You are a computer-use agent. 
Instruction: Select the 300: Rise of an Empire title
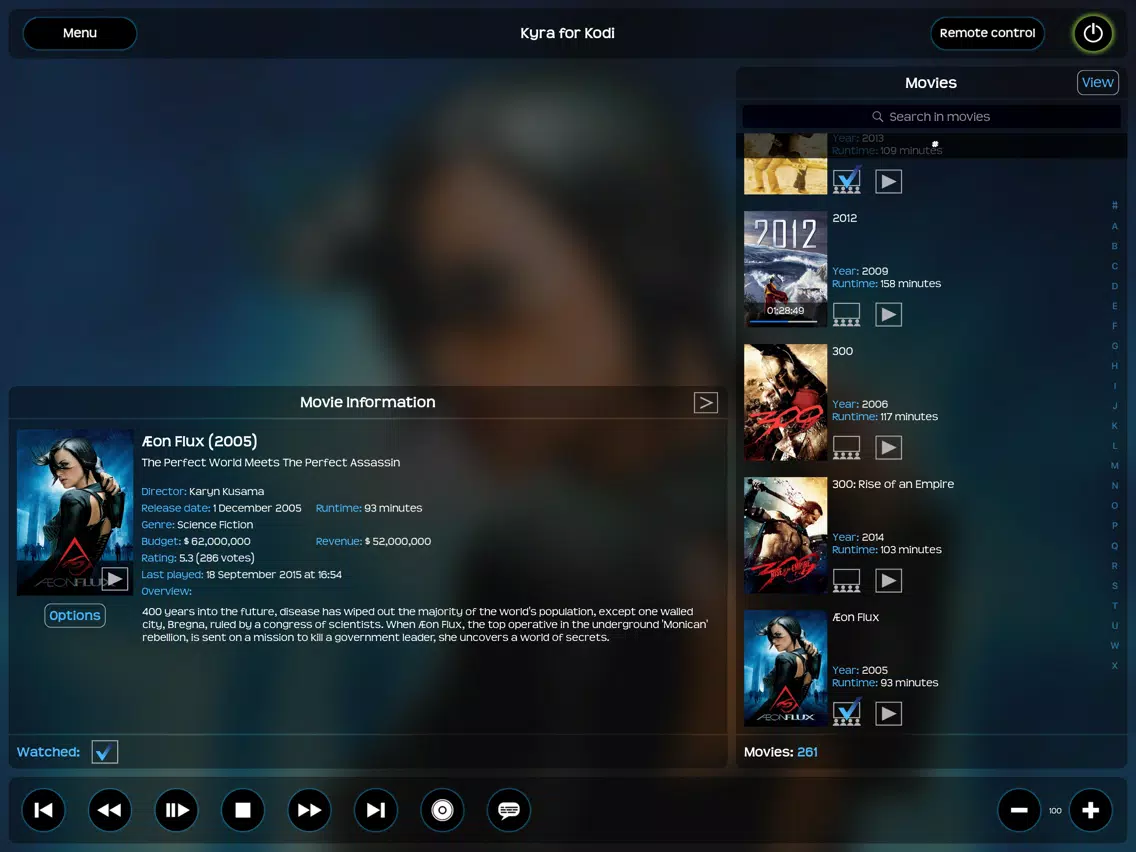coord(893,484)
